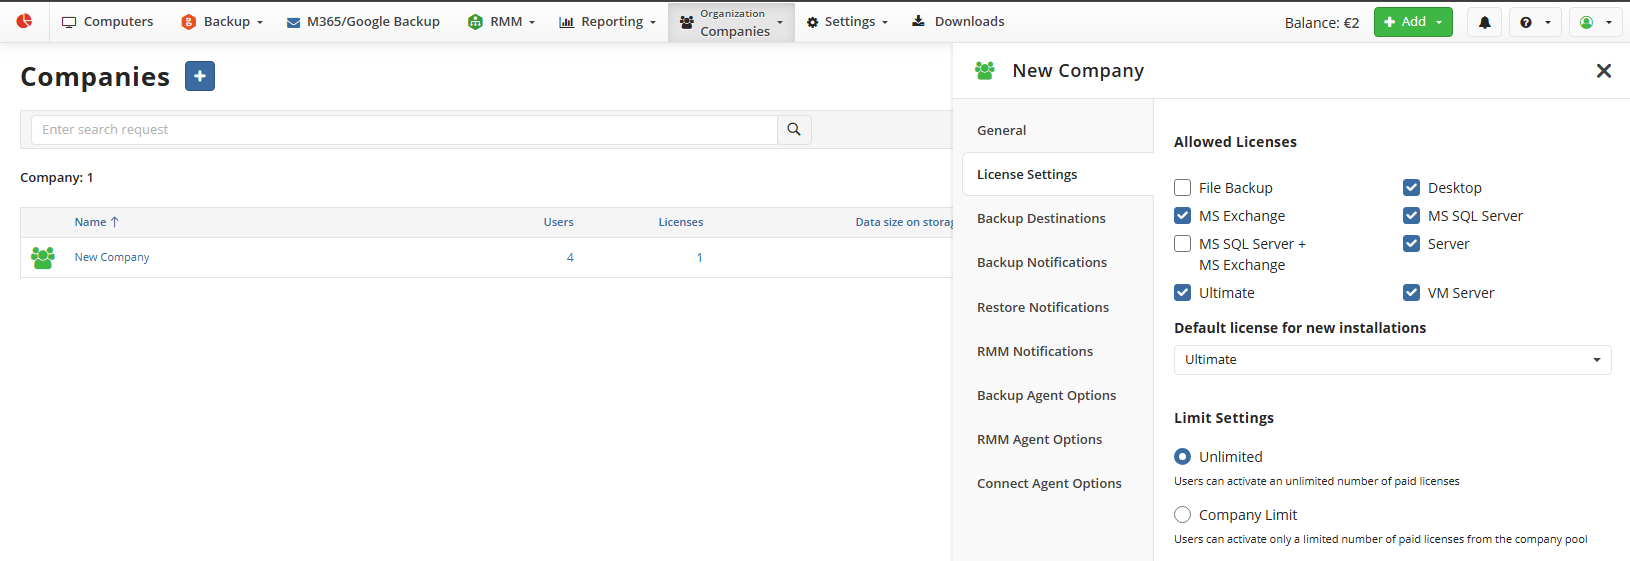Click the green company icon in table row

click(x=43, y=257)
